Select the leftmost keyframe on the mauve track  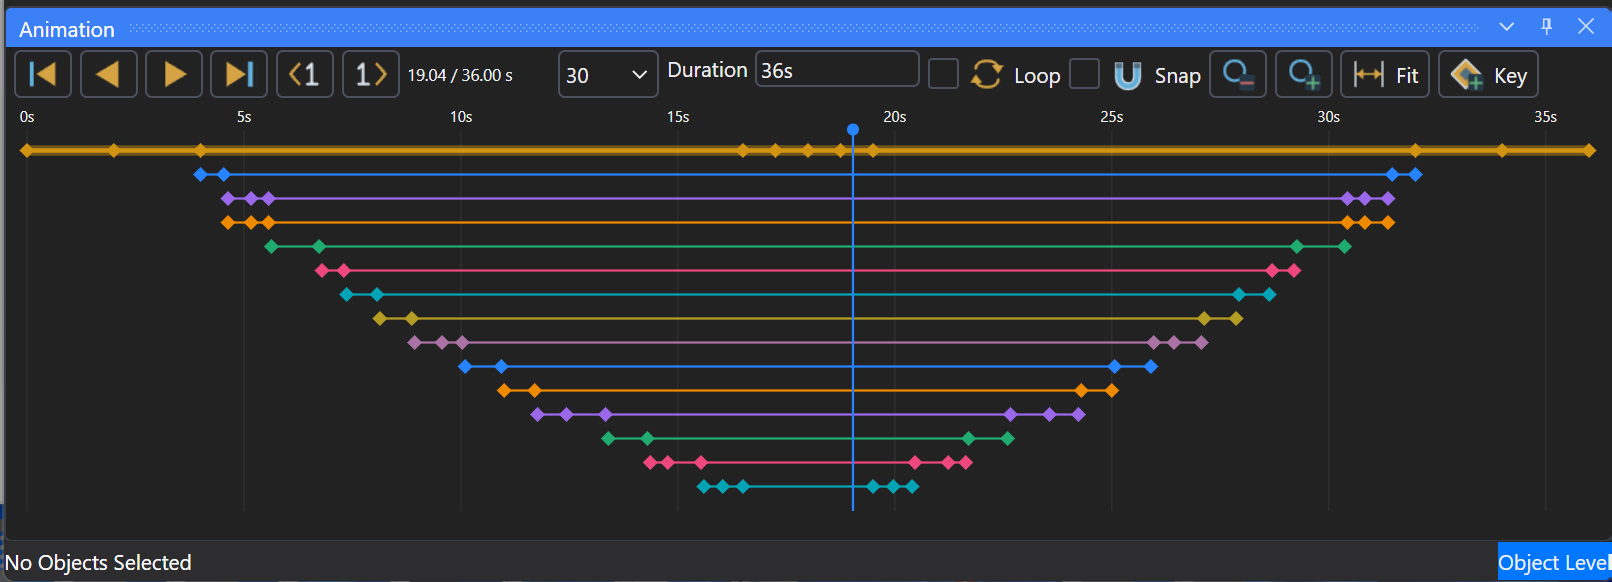point(415,343)
